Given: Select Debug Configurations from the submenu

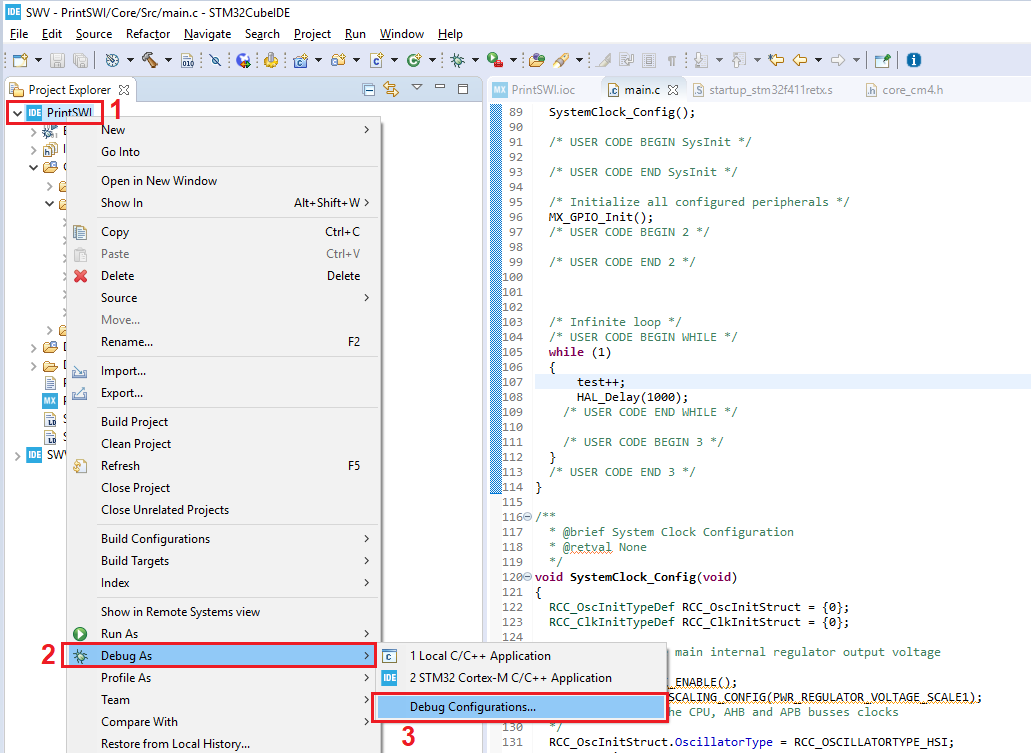Looking at the screenshot, I should tap(519, 707).
